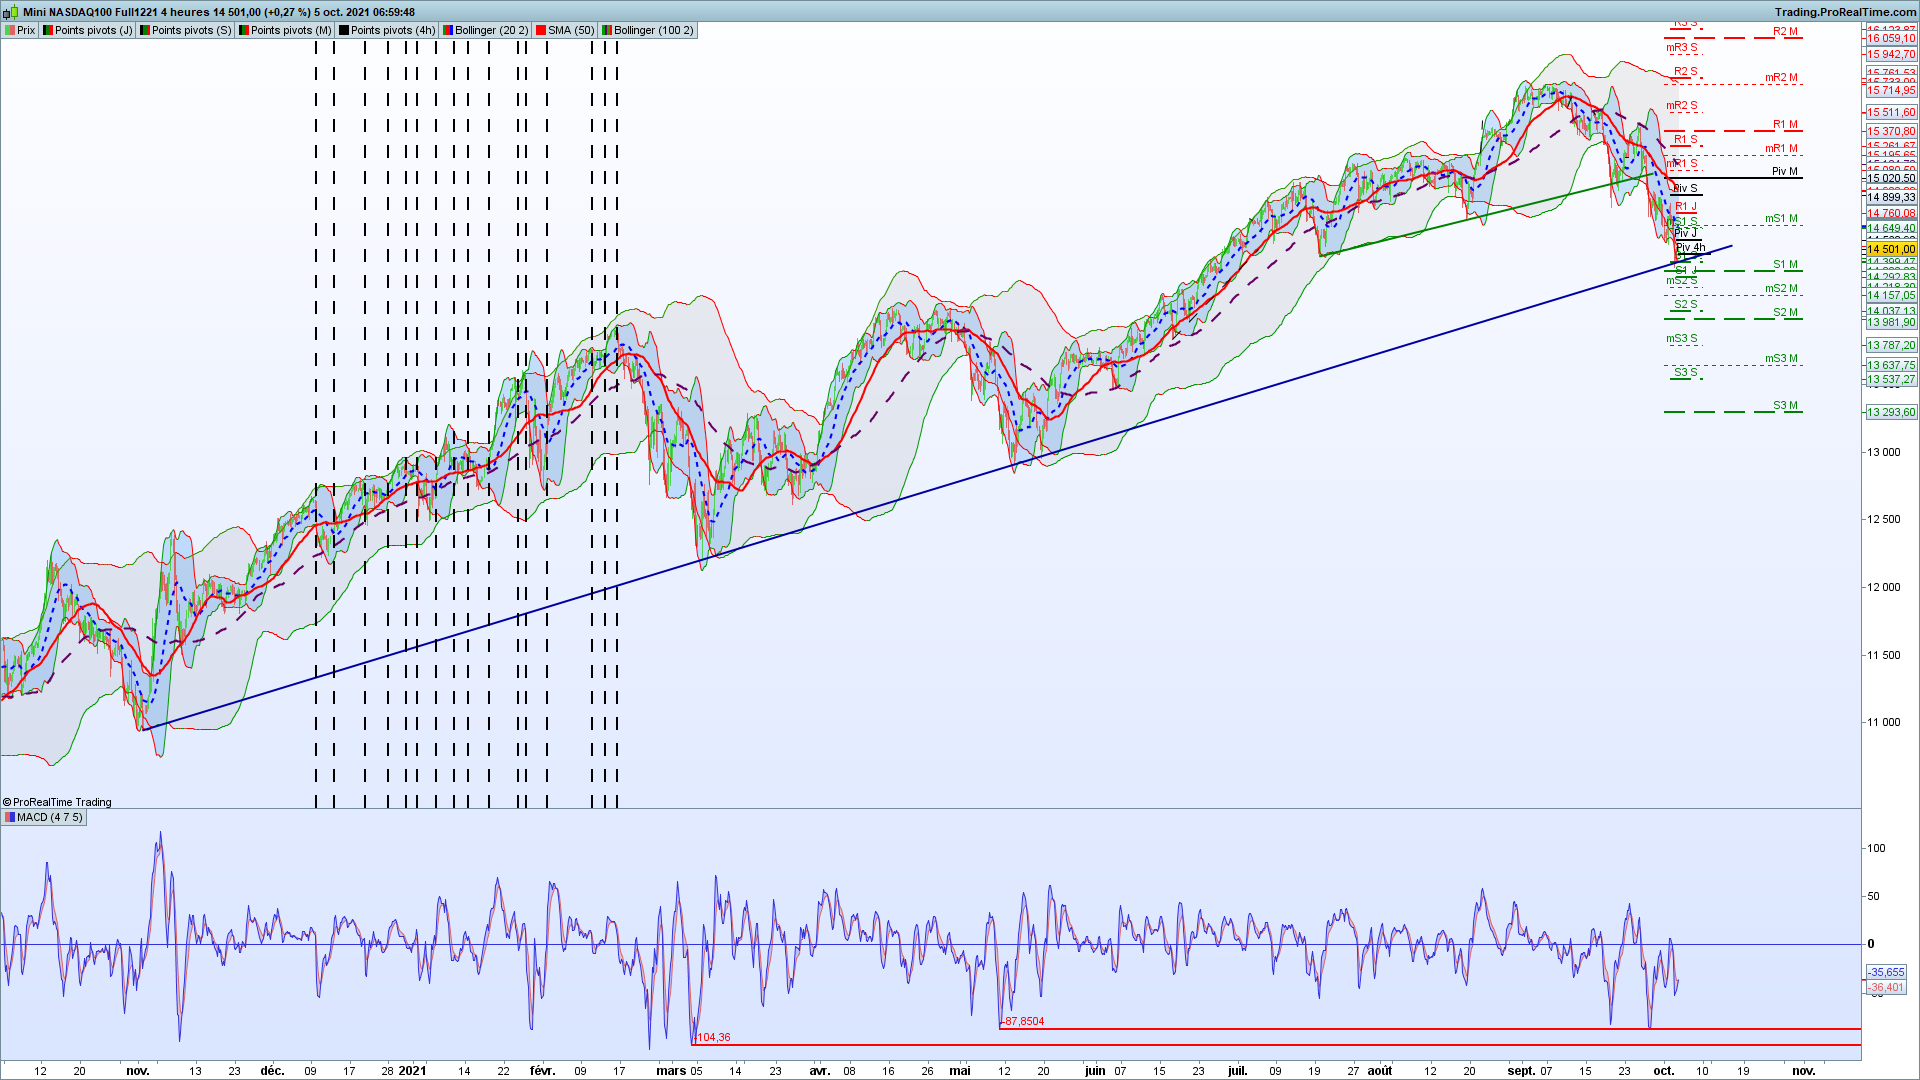Click the Piv M monthly pivot line label
This screenshot has width=1920, height=1080.
pos(1784,171)
